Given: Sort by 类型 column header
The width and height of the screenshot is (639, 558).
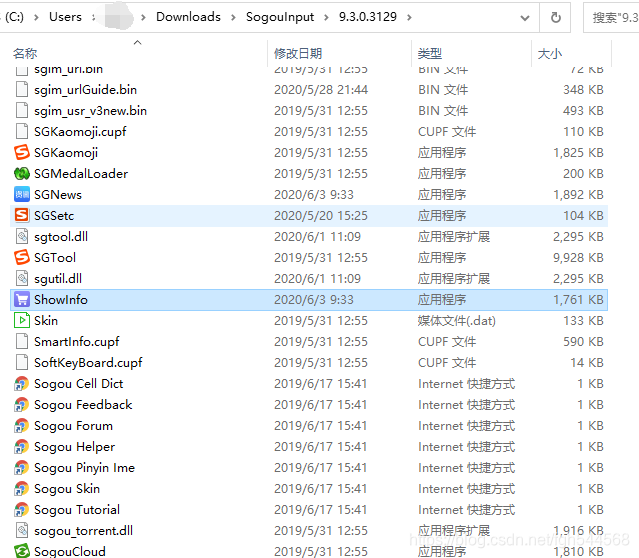Looking at the screenshot, I should (x=430, y=53).
